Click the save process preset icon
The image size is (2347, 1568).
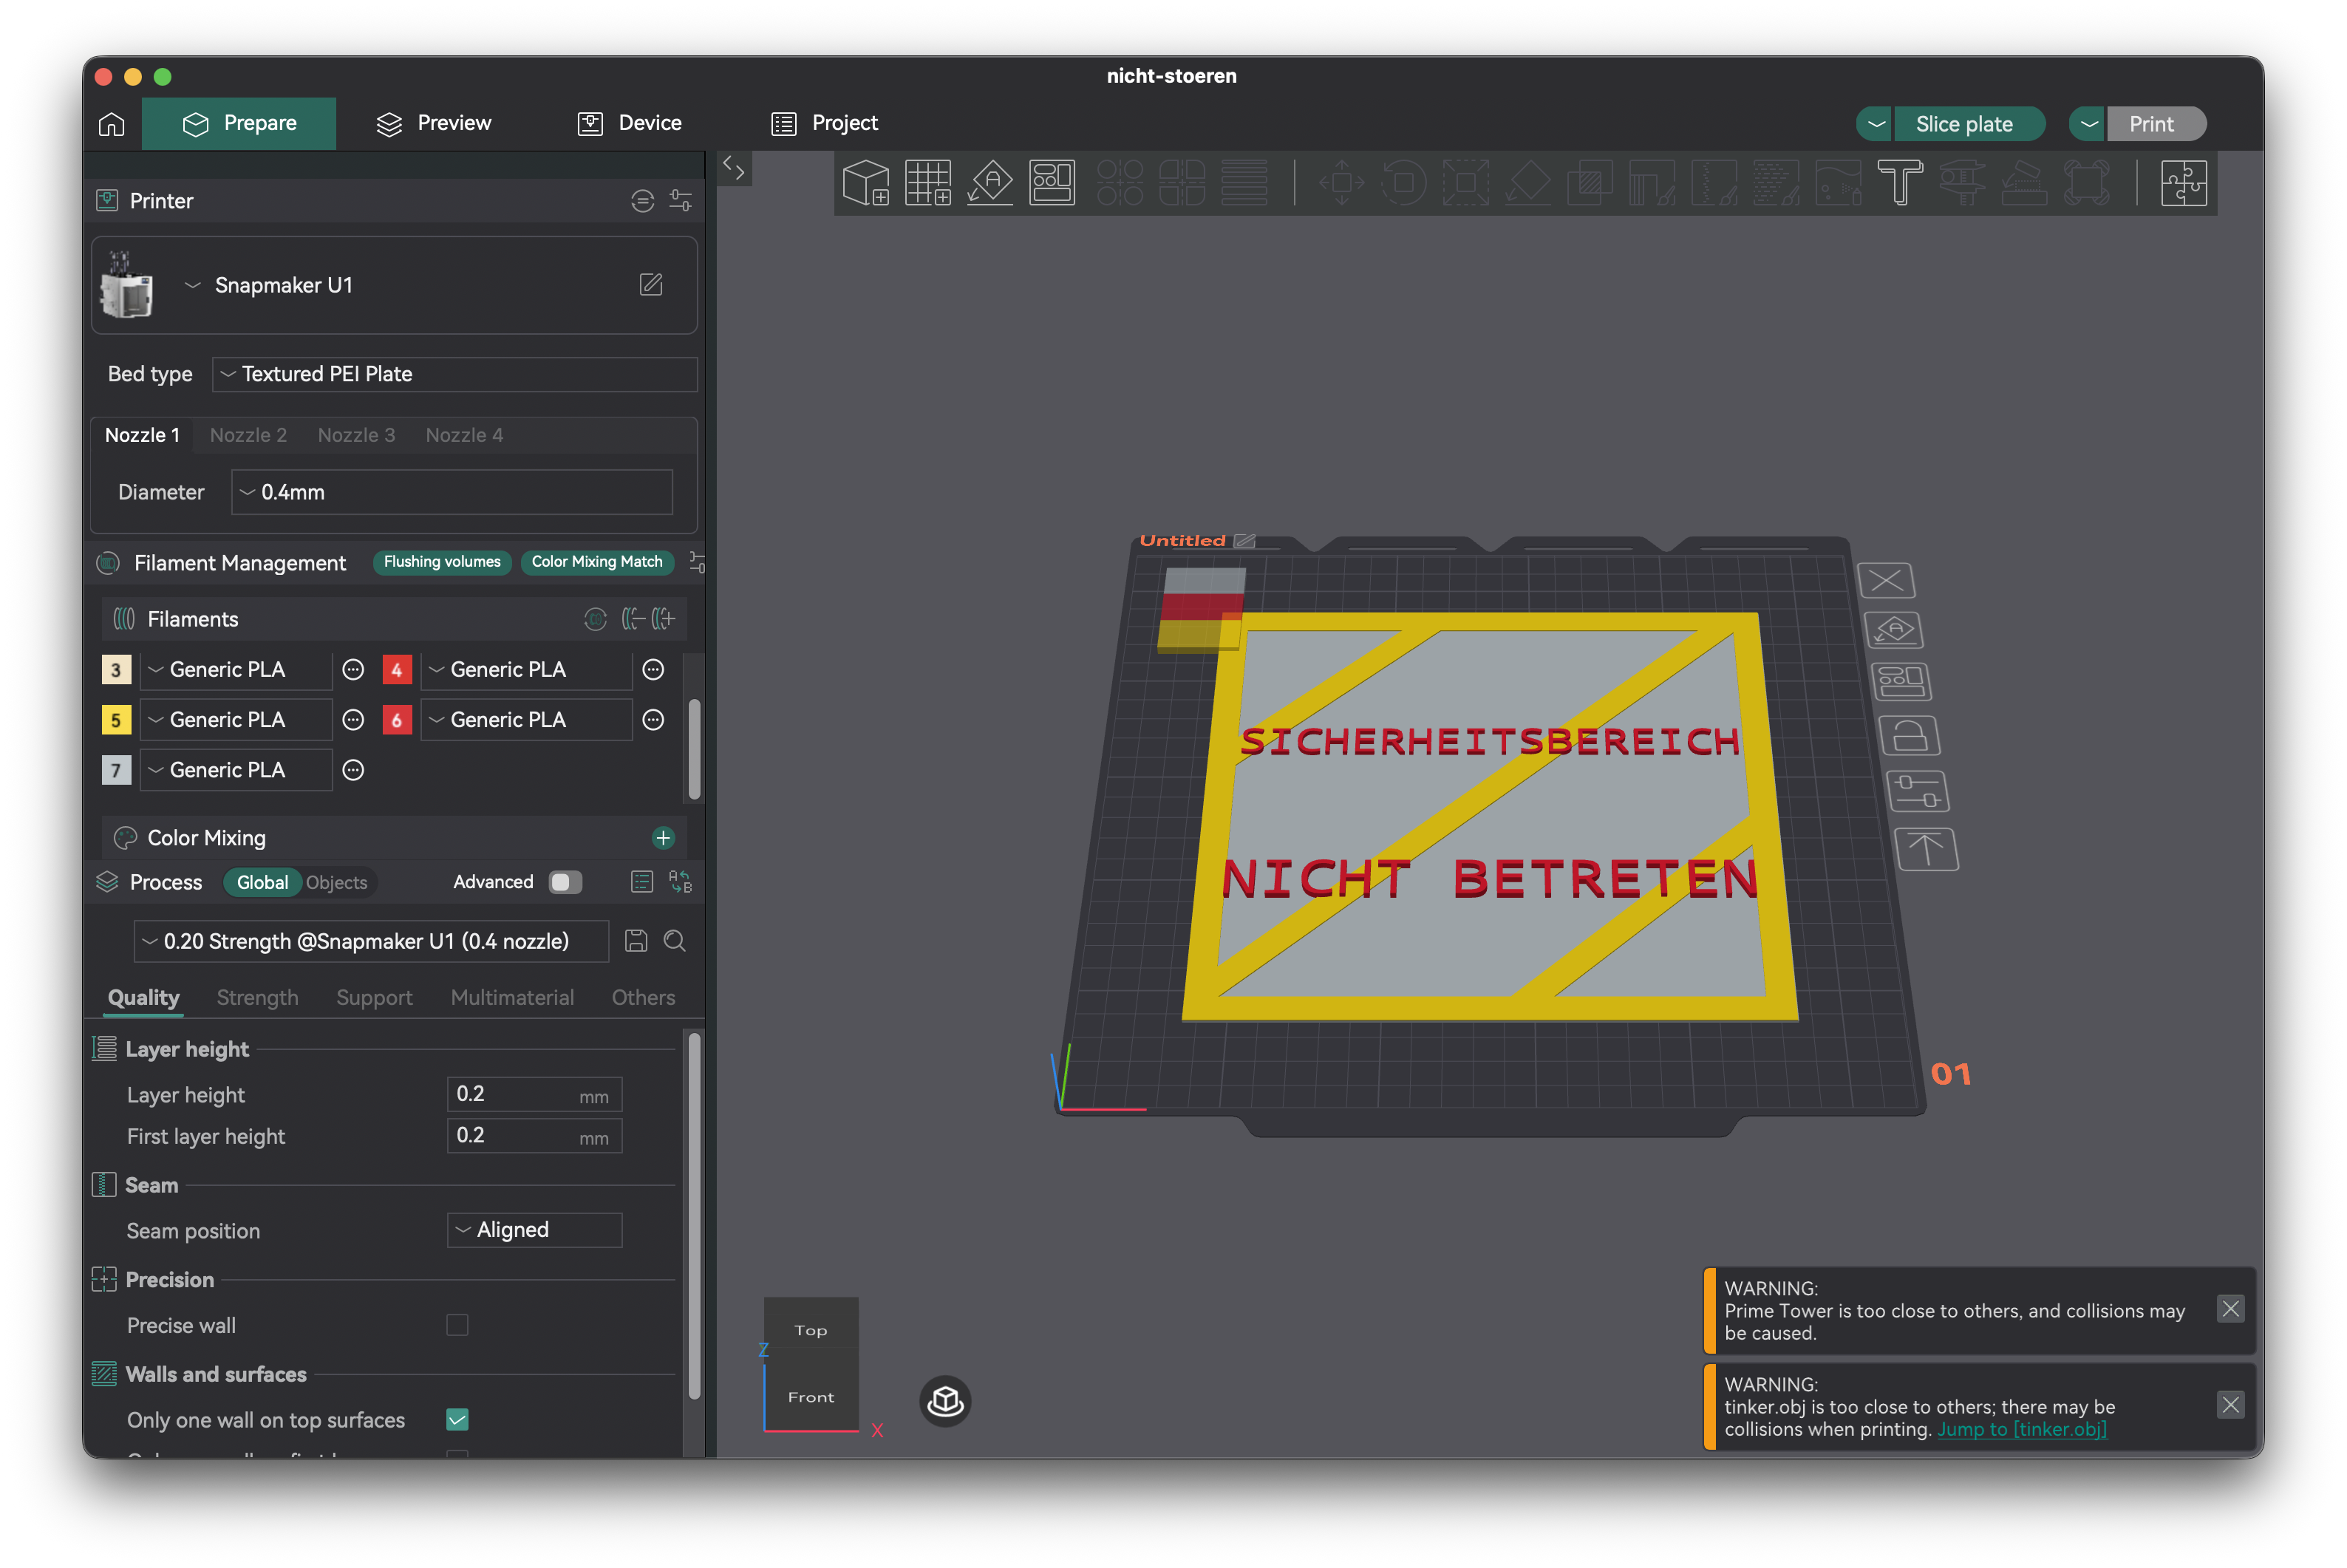coord(636,941)
